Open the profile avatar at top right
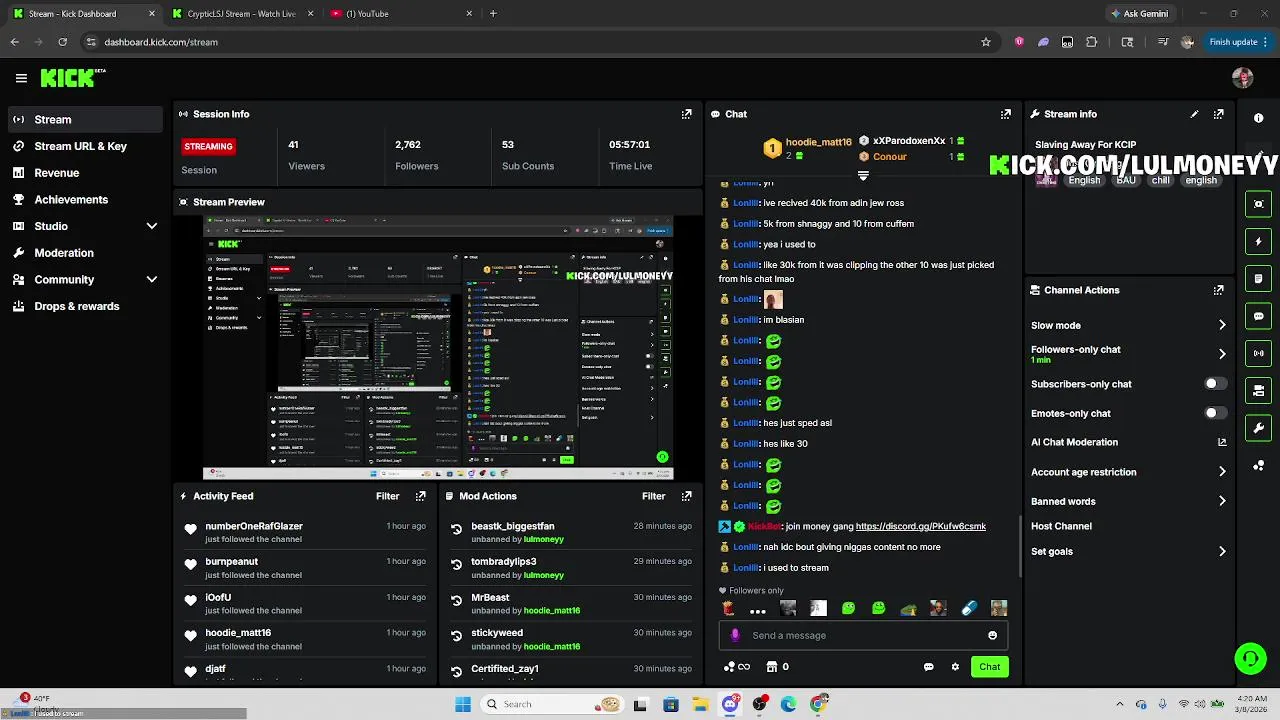The height and width of the screenshot is (720, 1280). [x=1243, y=78]
